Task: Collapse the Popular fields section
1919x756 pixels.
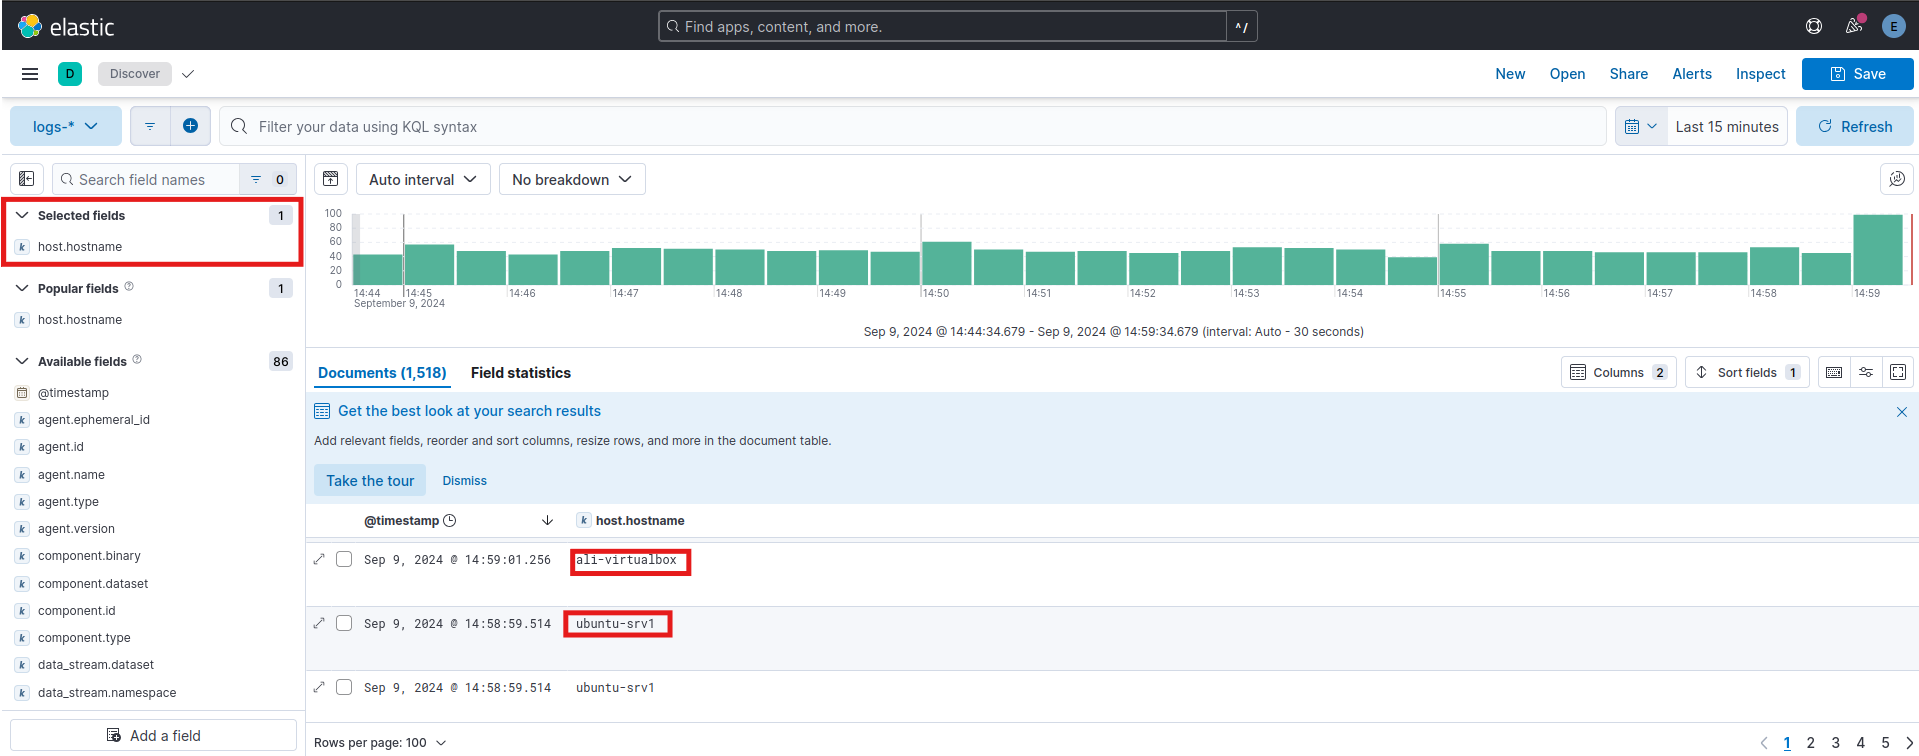Action: pyautogui.click(x=22, y=288)
